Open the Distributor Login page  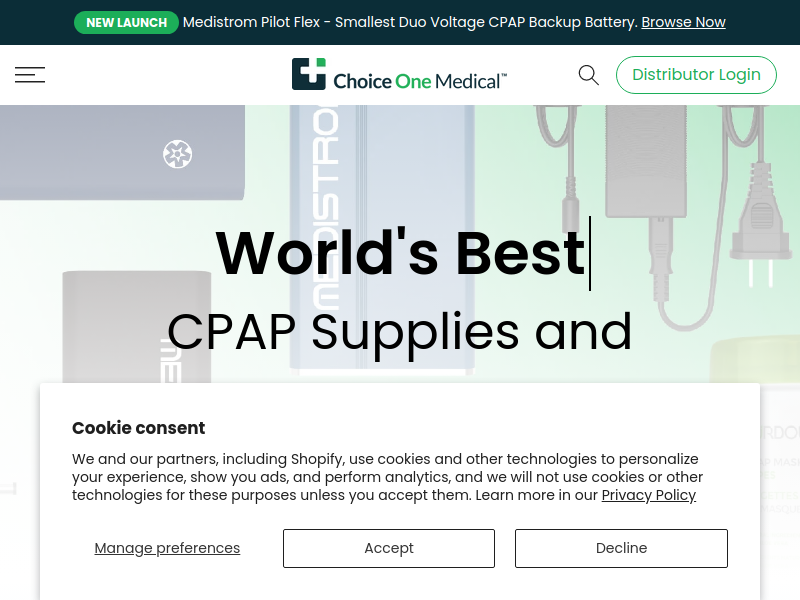pyautogui.click(x=696, y=75)
